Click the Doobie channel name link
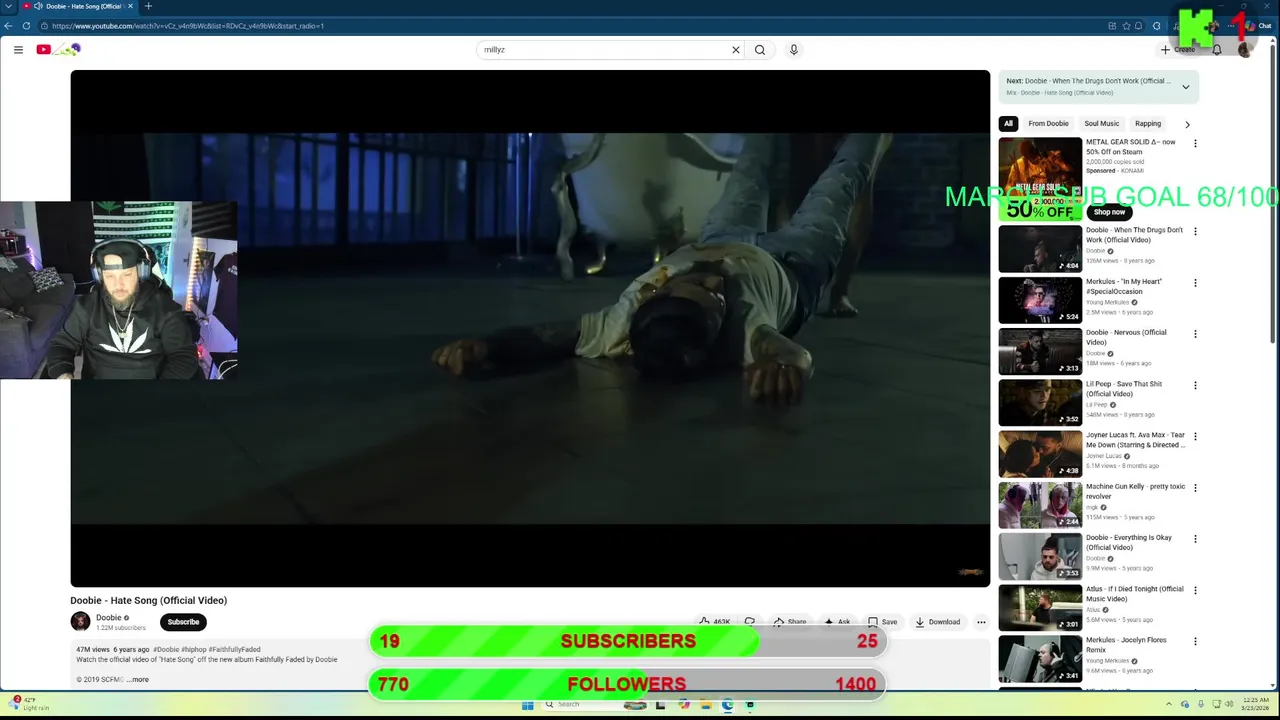The height and width of the screenshot is (720, 1280). (x=108, y=618)
